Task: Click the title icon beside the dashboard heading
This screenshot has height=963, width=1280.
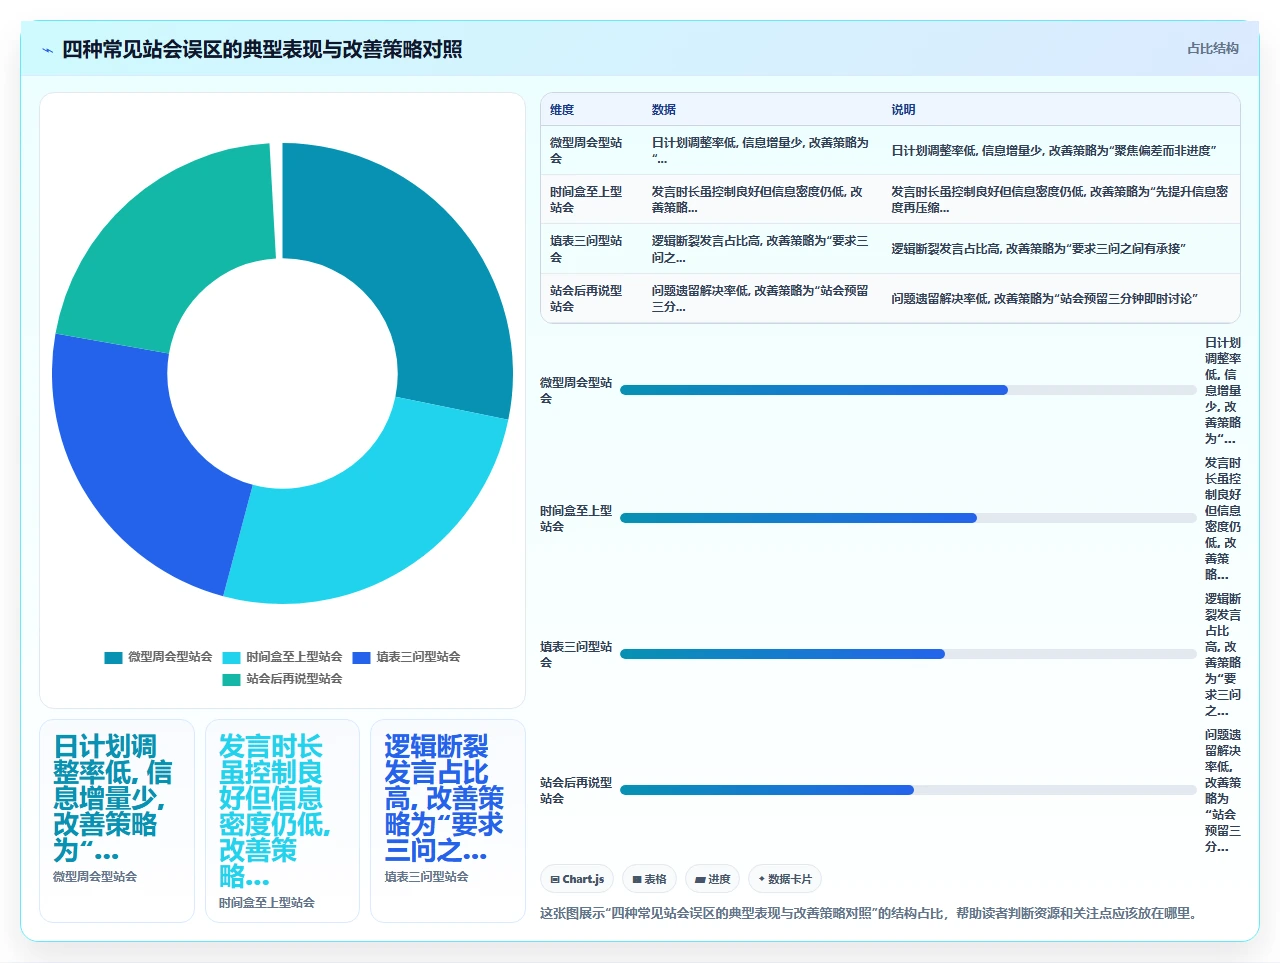Action: 47,50
